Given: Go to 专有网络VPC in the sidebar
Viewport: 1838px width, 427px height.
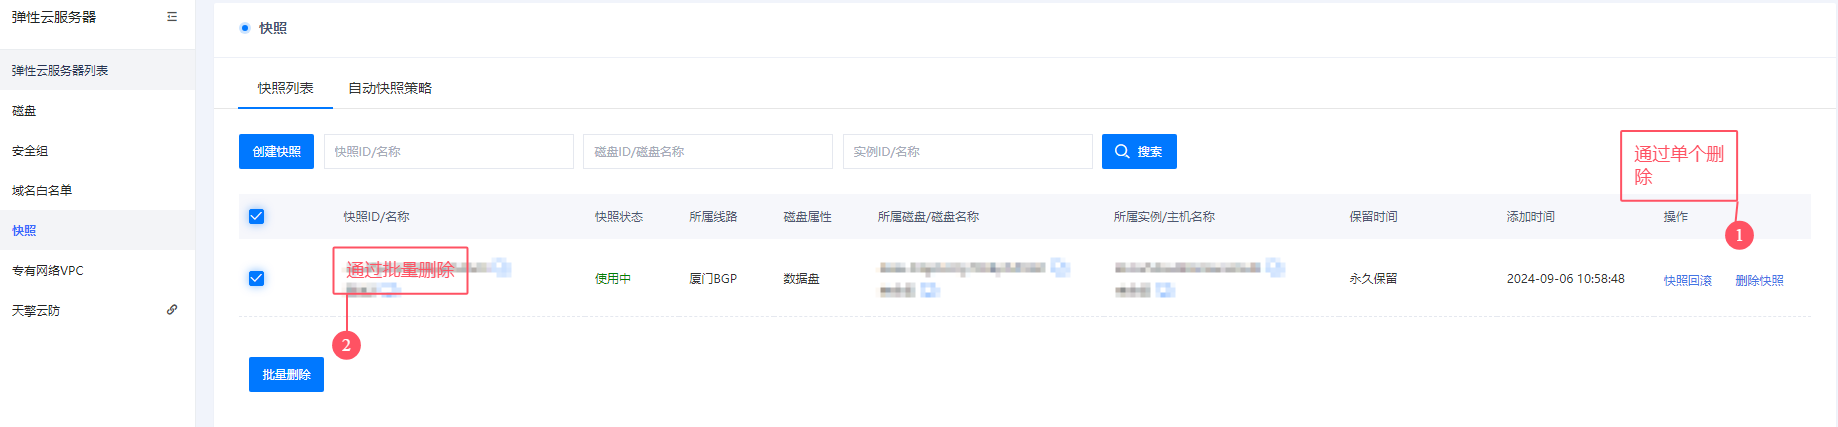Looking at the screenshot, I should point(48,271).
